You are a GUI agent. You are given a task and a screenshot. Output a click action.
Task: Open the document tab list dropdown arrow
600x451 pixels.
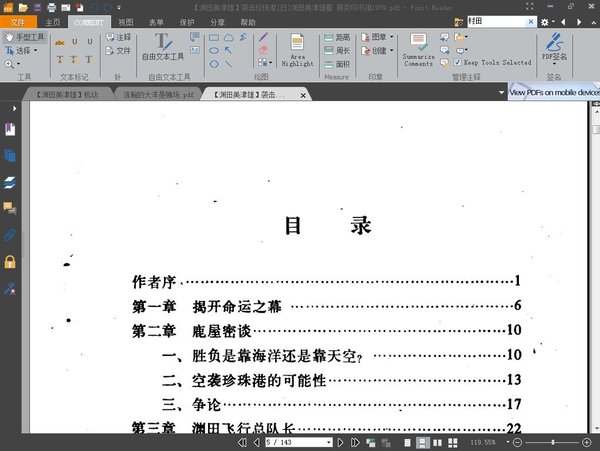click(x=501, y=93)
